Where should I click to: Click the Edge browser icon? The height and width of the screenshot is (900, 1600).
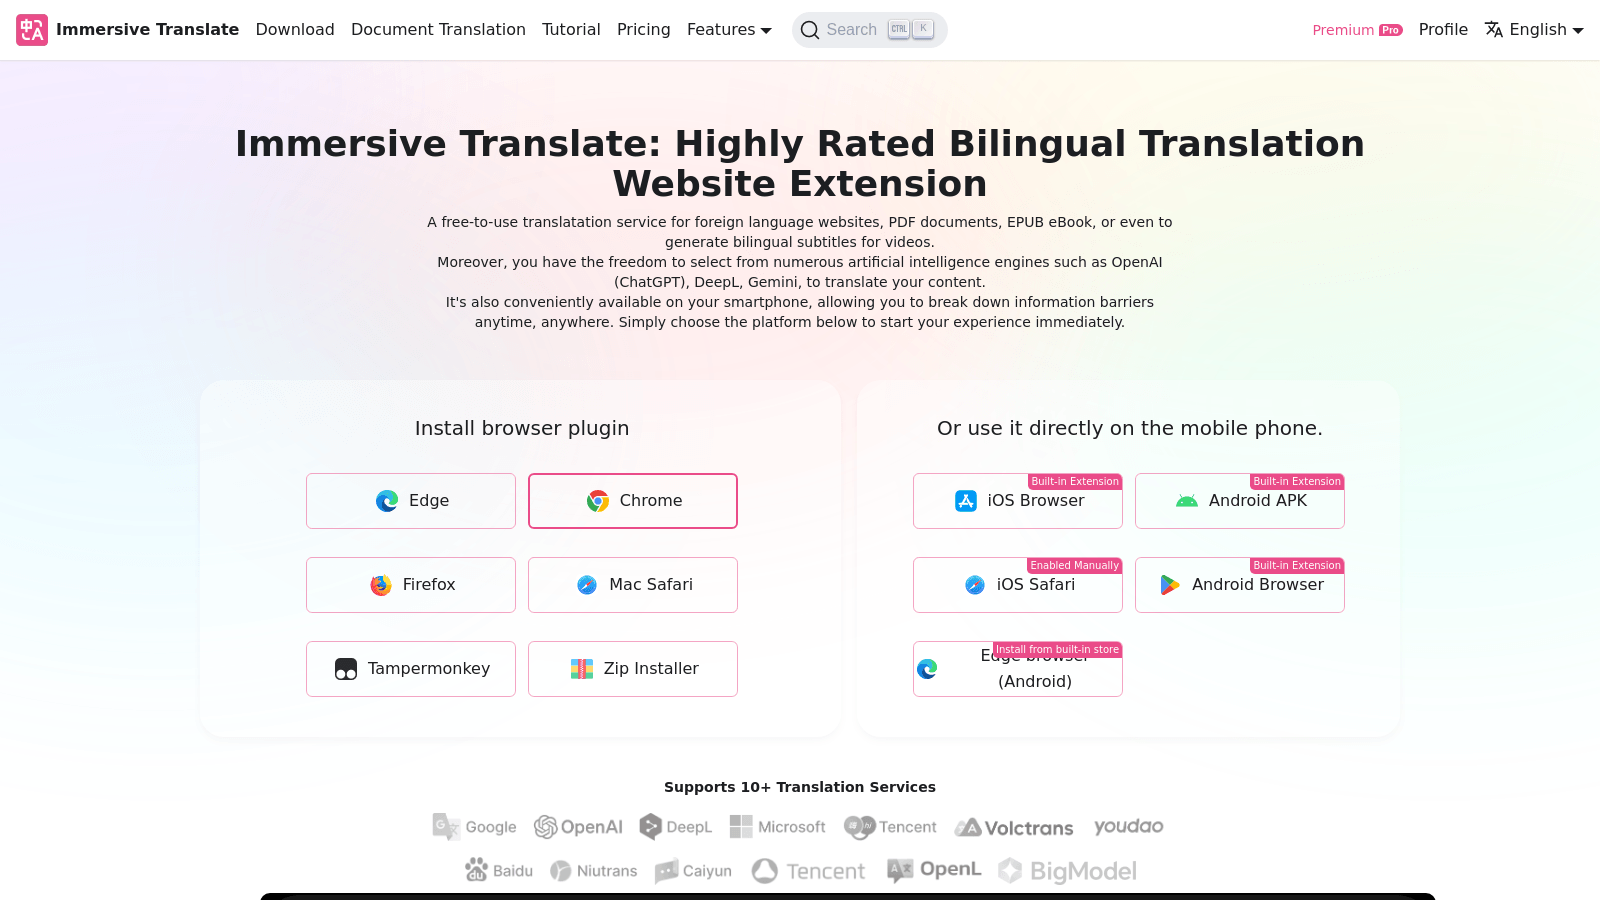point(387,501)
